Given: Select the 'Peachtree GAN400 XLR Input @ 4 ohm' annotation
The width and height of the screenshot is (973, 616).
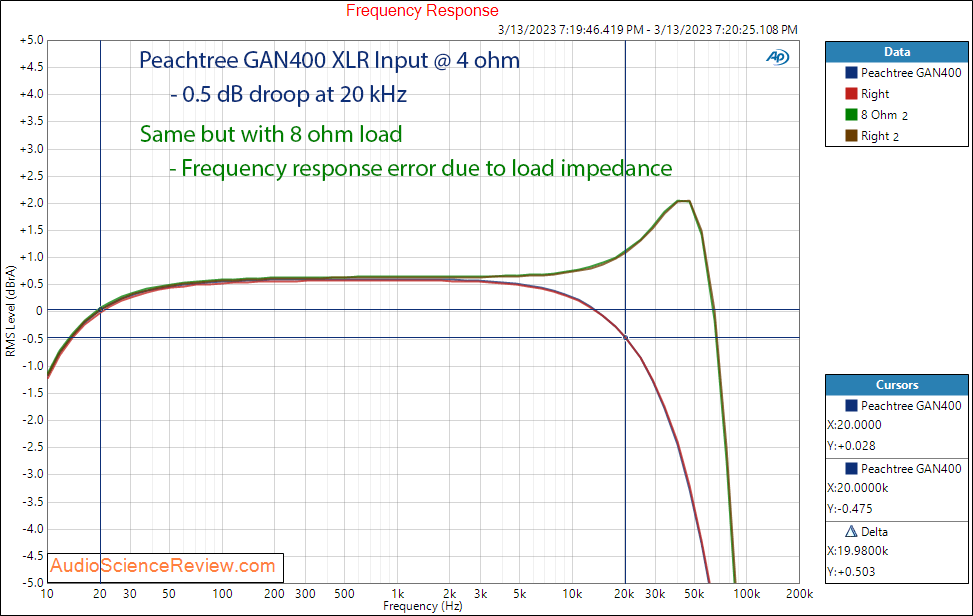Looking at the screenshot, I should [330, 60].
